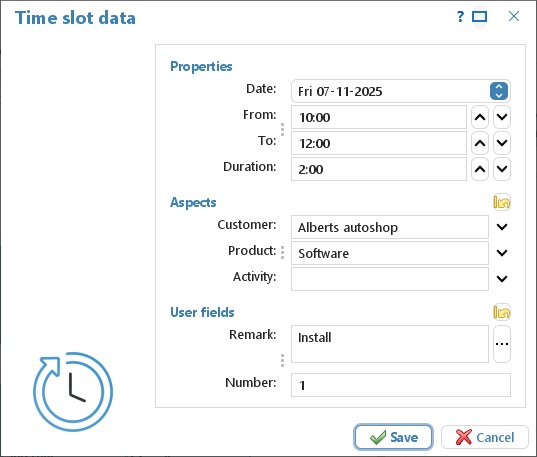The height and width of the screenshot is (457, 537).
Task: Click the To field with 12:00
Action: pos(379,143)
